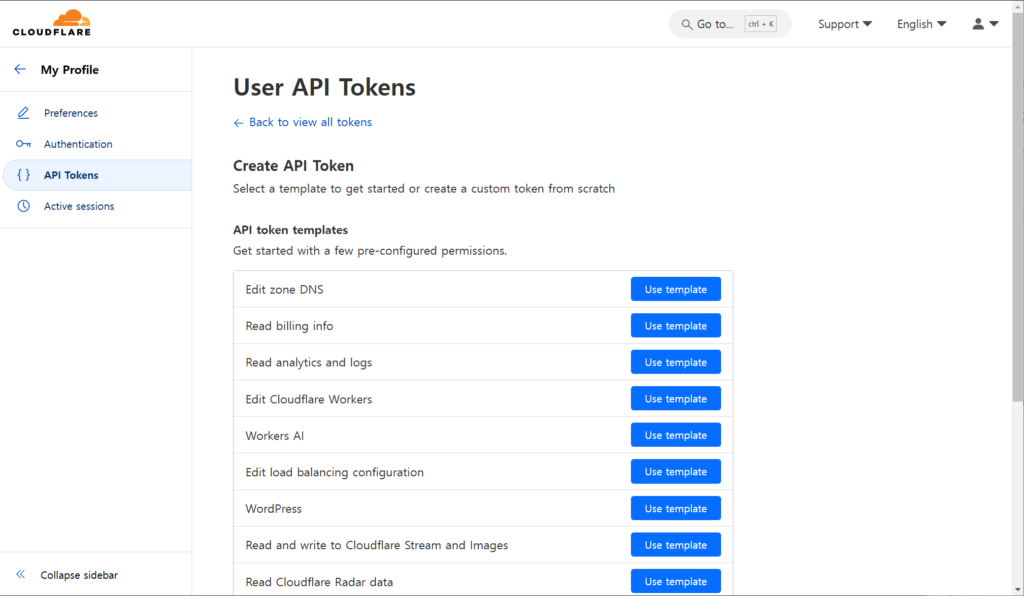
Task: Use the Workers AI template
Action: coord(675,435)
